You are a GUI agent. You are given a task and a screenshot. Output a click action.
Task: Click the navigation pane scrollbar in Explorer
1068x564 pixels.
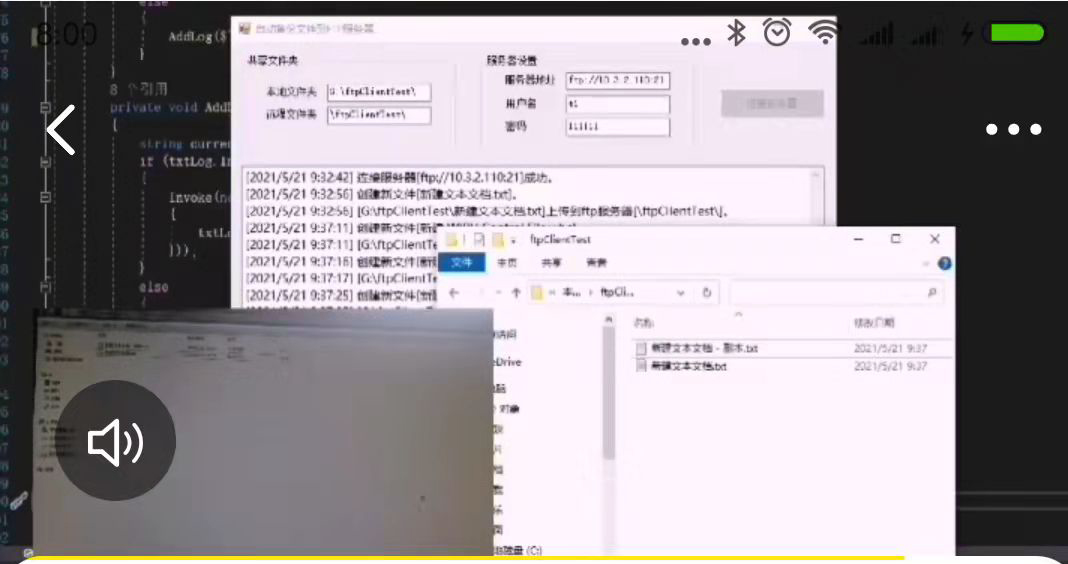pyautogui.click(x=608, y=395)
